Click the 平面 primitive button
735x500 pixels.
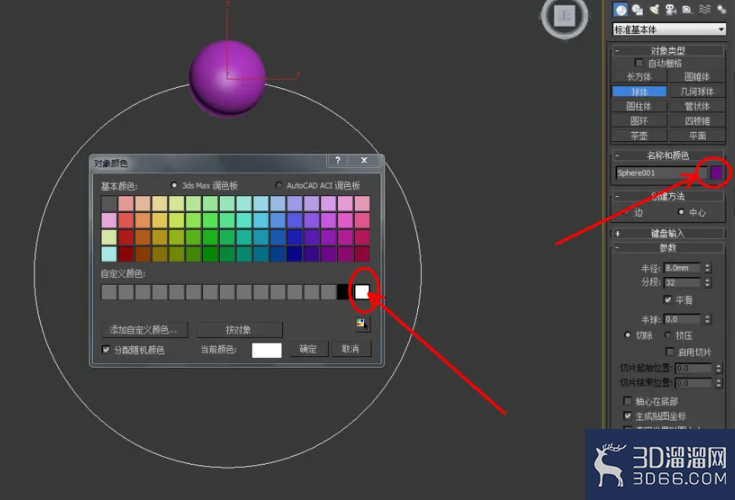(697, 136)
